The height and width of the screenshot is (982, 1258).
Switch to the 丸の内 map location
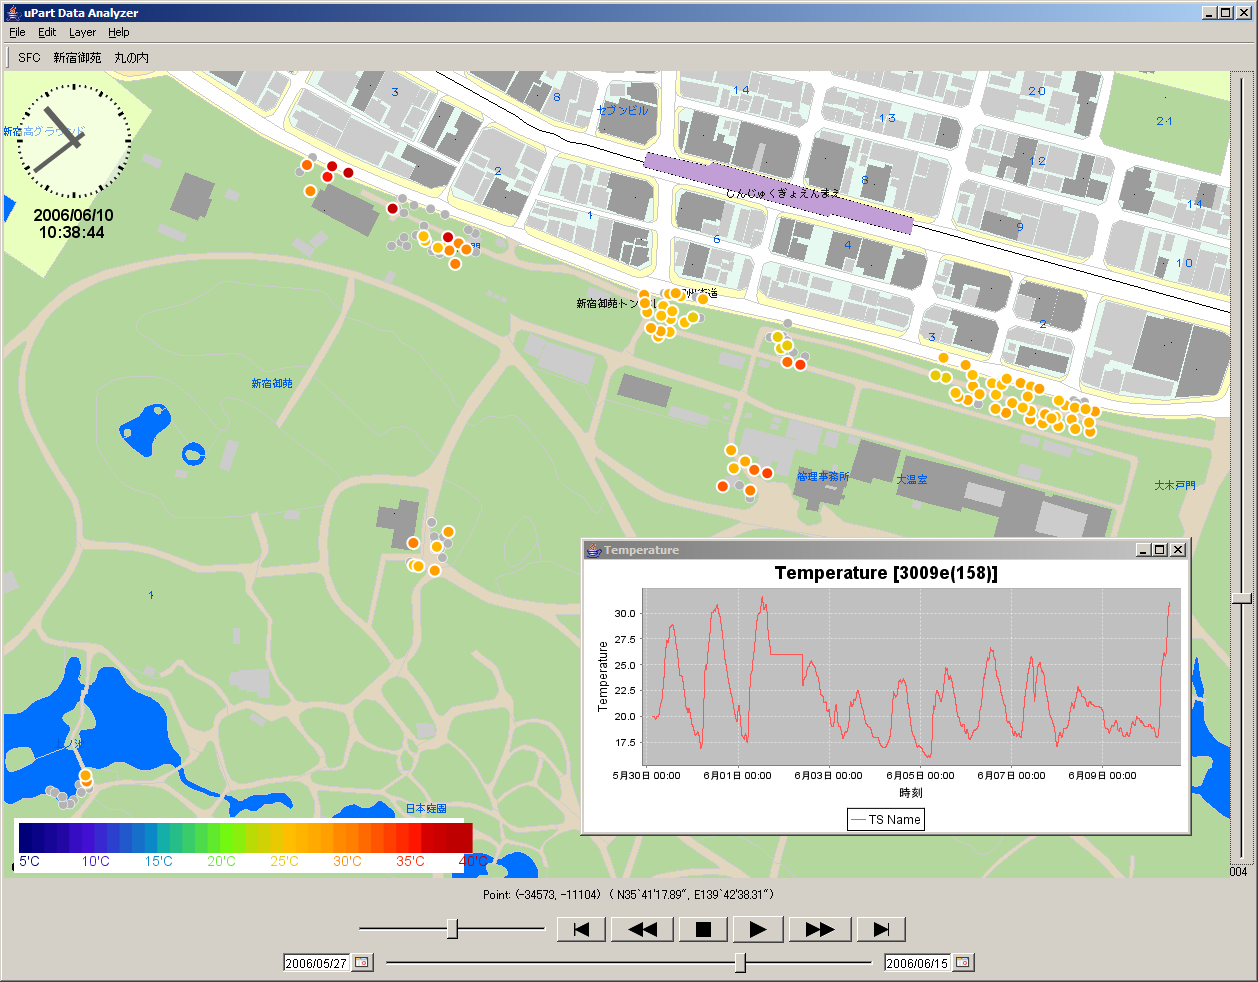point(131,58)
